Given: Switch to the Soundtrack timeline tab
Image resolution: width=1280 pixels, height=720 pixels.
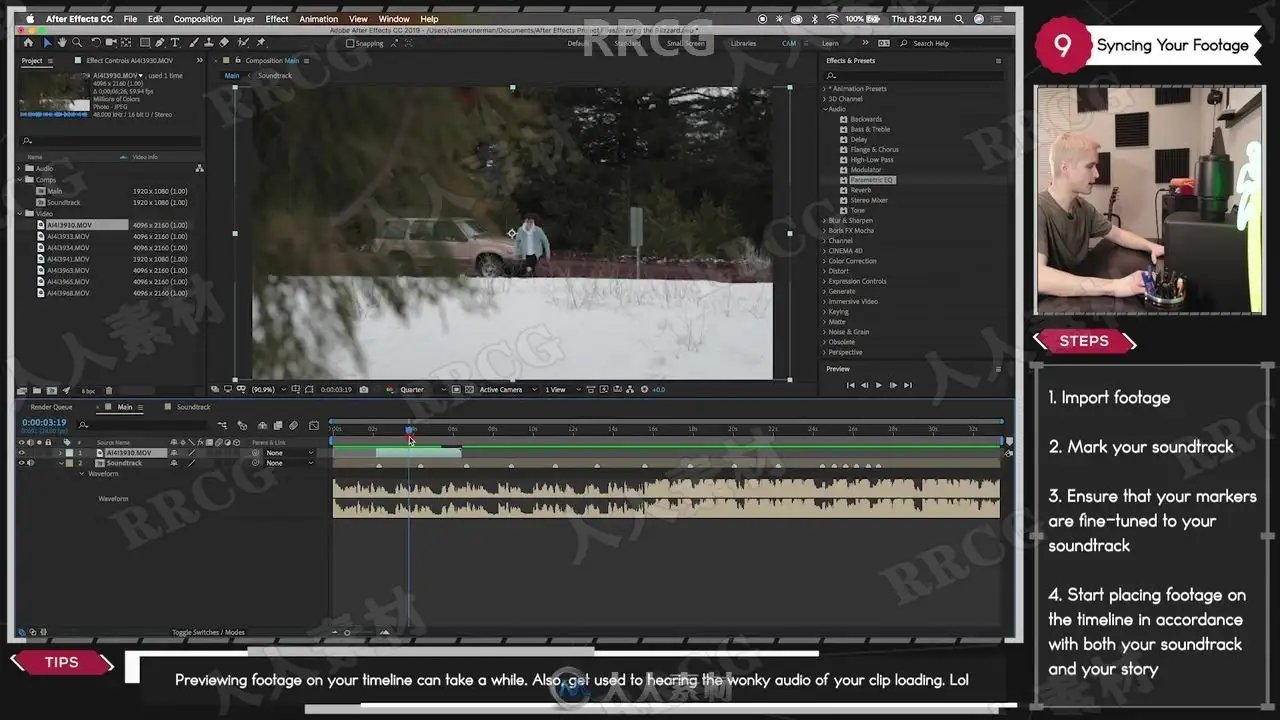Looking at the screenshot, I should [193, 407].
